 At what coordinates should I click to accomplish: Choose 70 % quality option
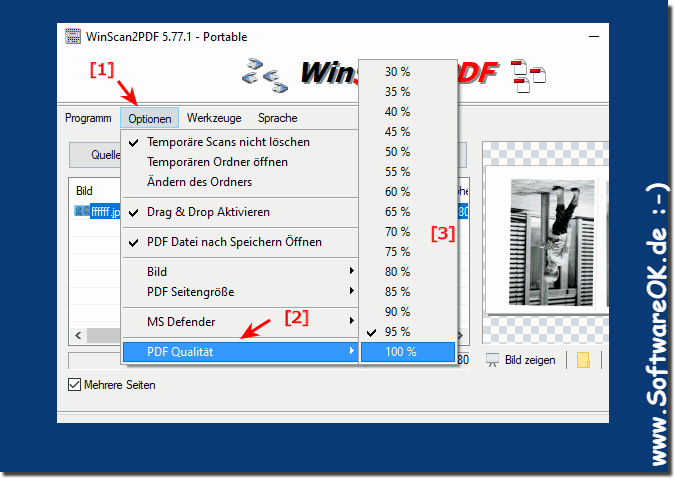408,232
